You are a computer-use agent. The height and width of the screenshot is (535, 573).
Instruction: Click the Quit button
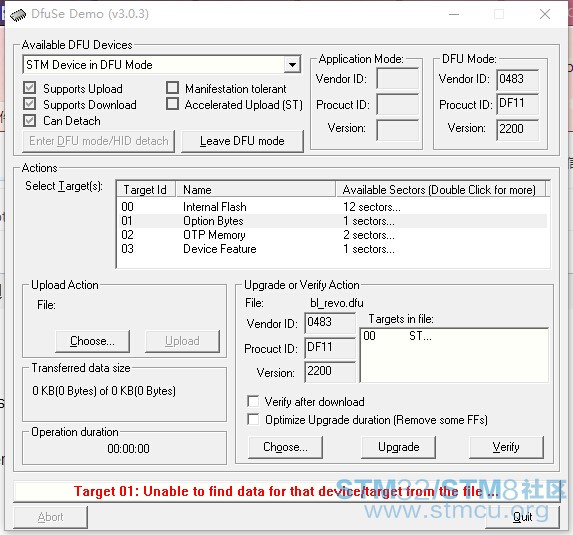(523, 517)
